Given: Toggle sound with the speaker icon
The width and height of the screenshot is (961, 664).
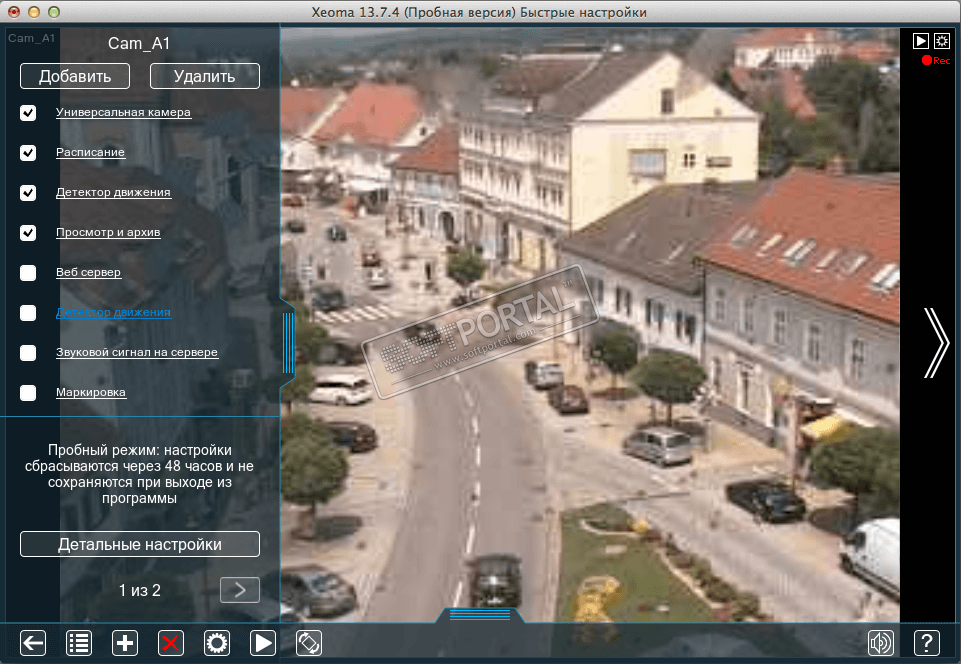Looking at the screenshot, I should click(881, 643).
